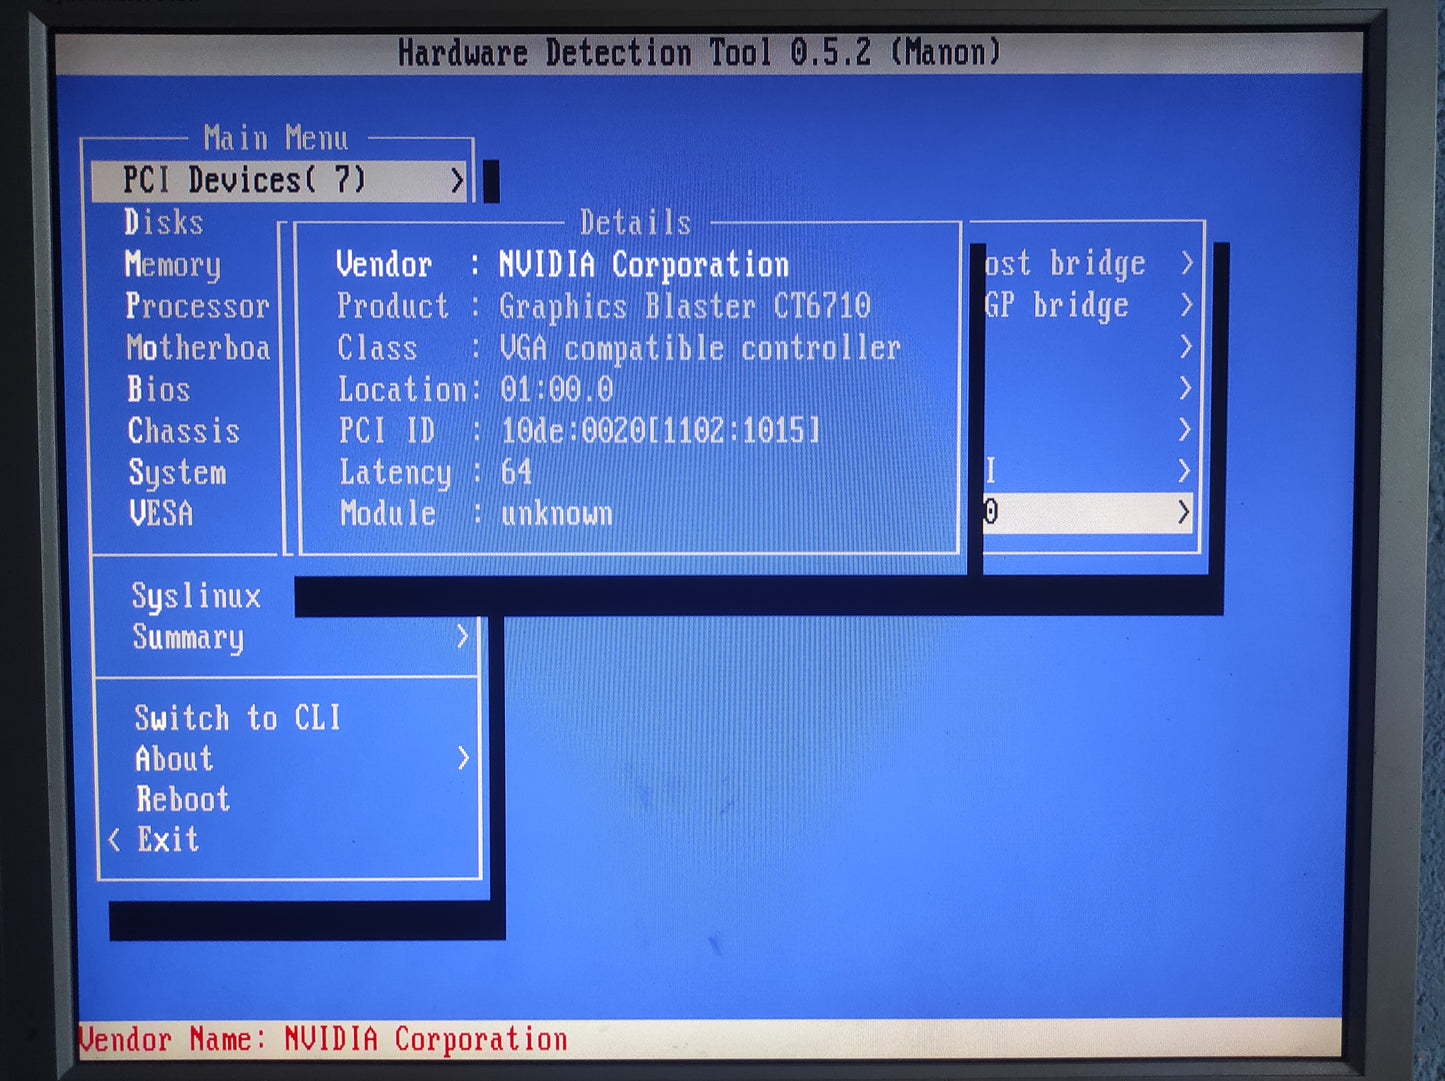The image size is (1445, 1081).
Task: Select Chassis from the menu
Action: click(x=184, y=430)
